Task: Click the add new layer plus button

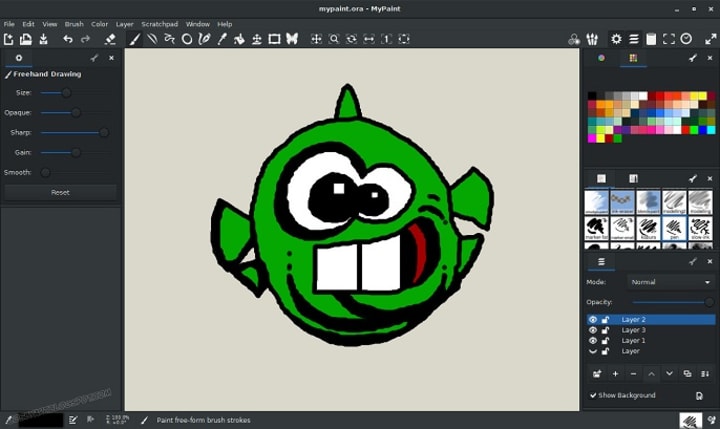Action: coord(615,373)
